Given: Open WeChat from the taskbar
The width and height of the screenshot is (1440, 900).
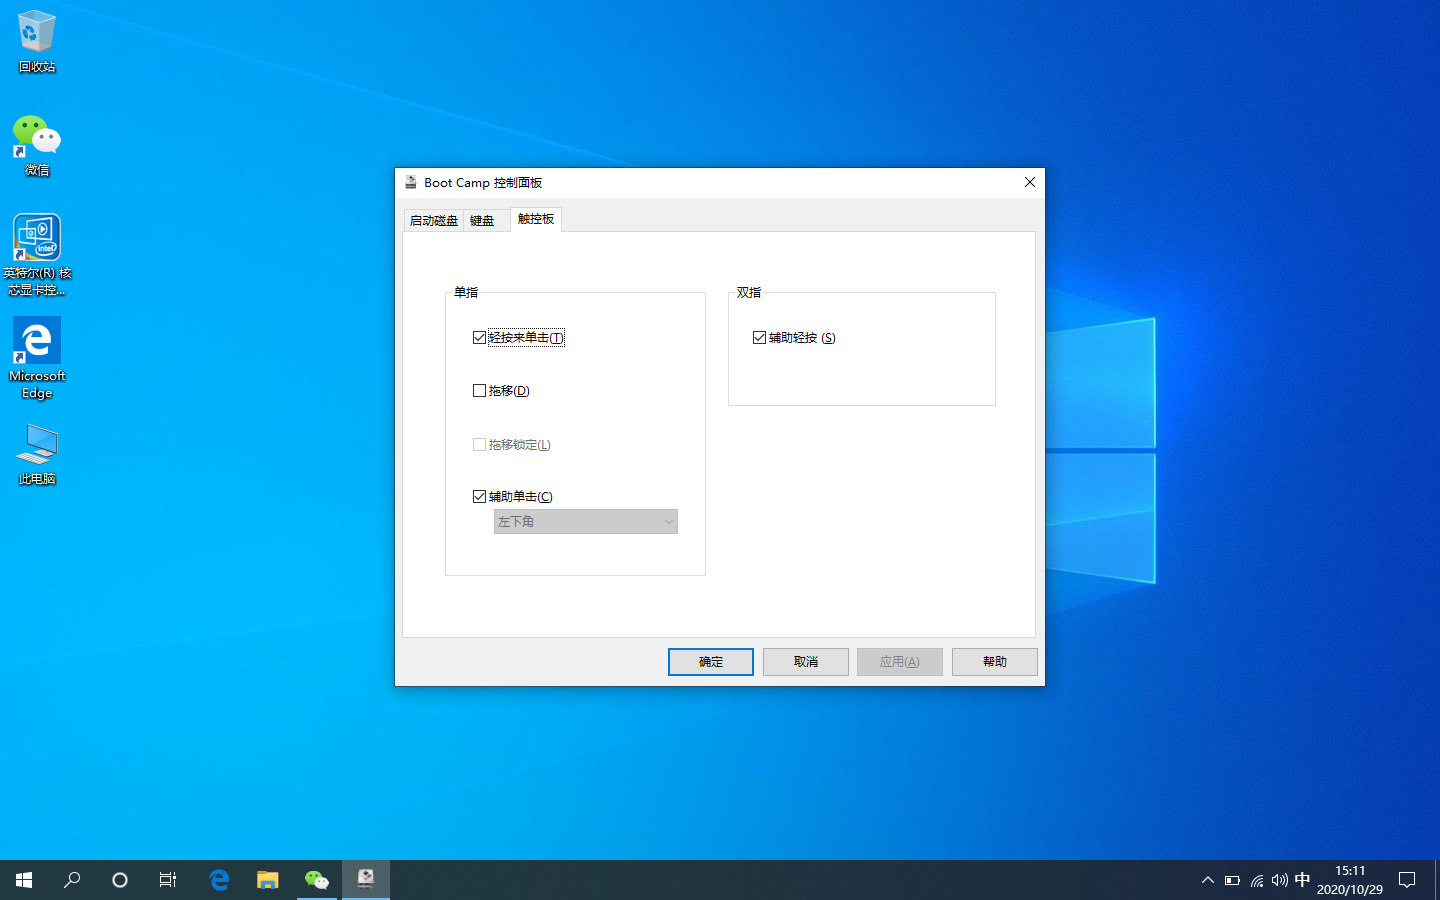Looking at the screenshot, I should pyautogui.click(x=316, y=879).
